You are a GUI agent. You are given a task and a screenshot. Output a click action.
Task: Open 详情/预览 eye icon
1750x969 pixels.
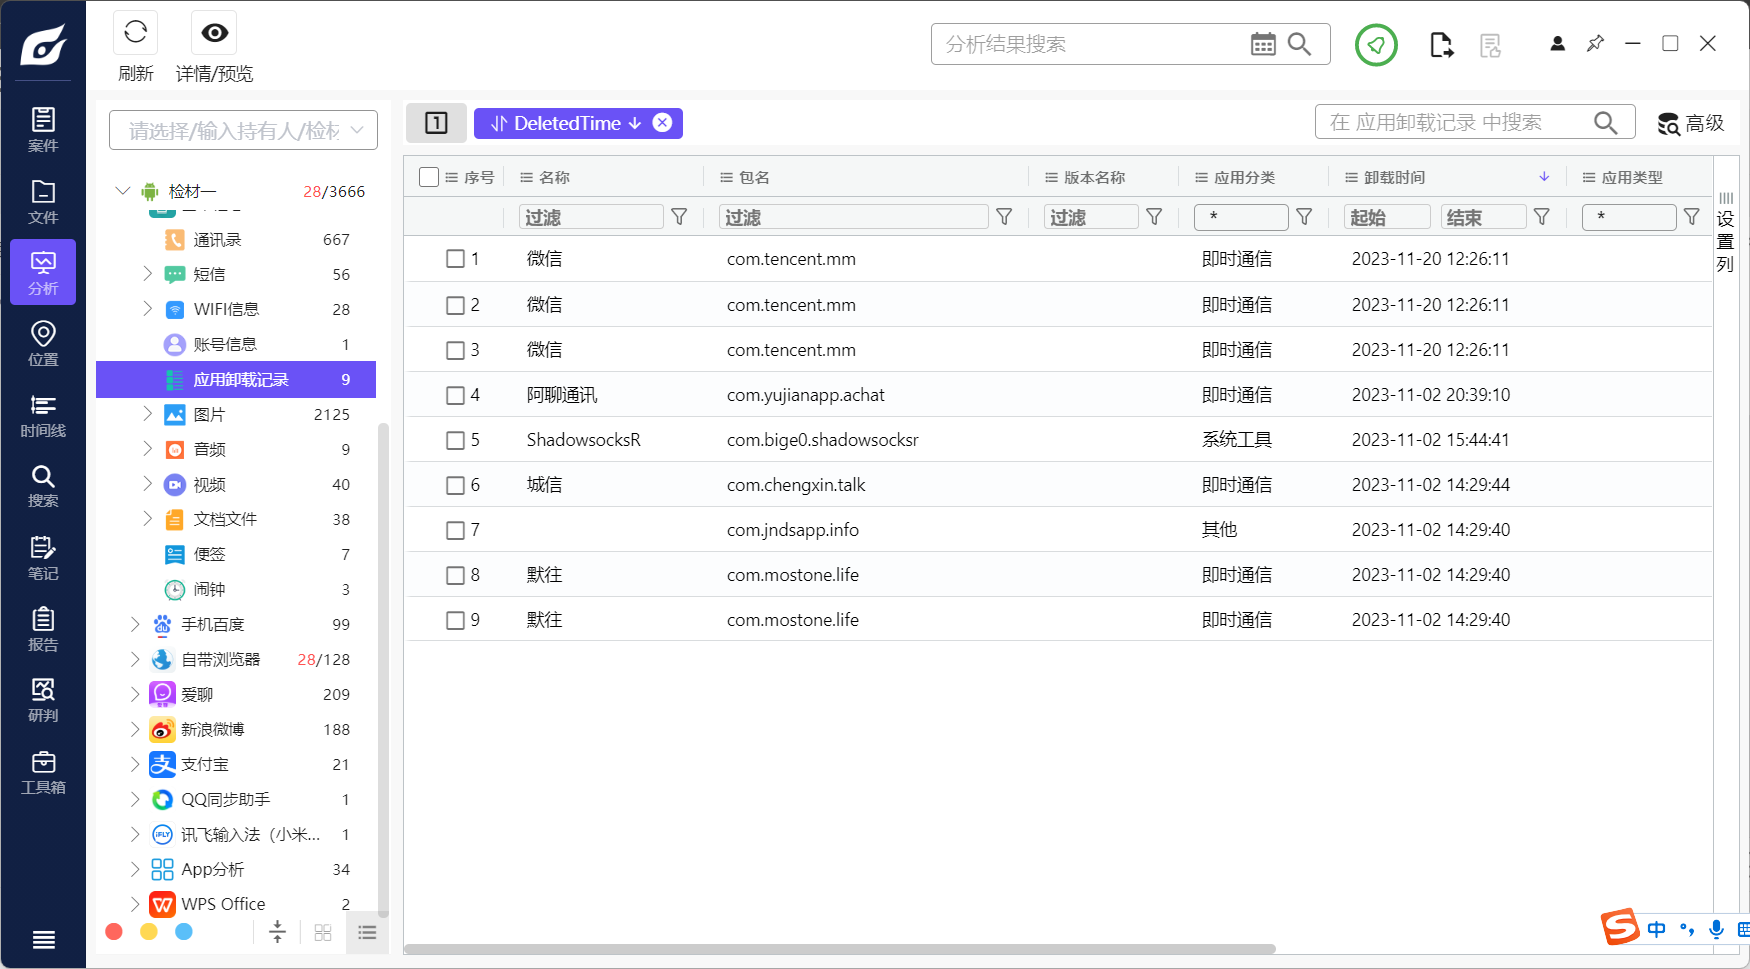214,33
